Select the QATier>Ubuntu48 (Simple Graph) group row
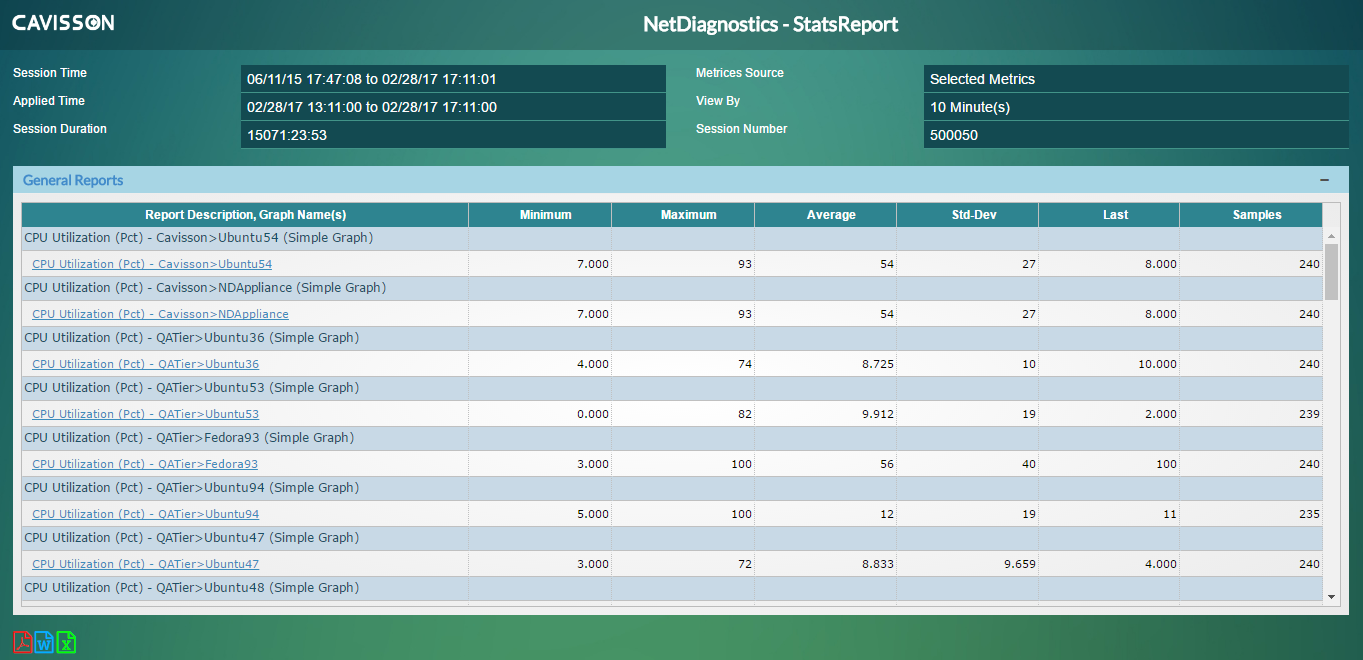The image size is (1363, 660). click(672, 588)
